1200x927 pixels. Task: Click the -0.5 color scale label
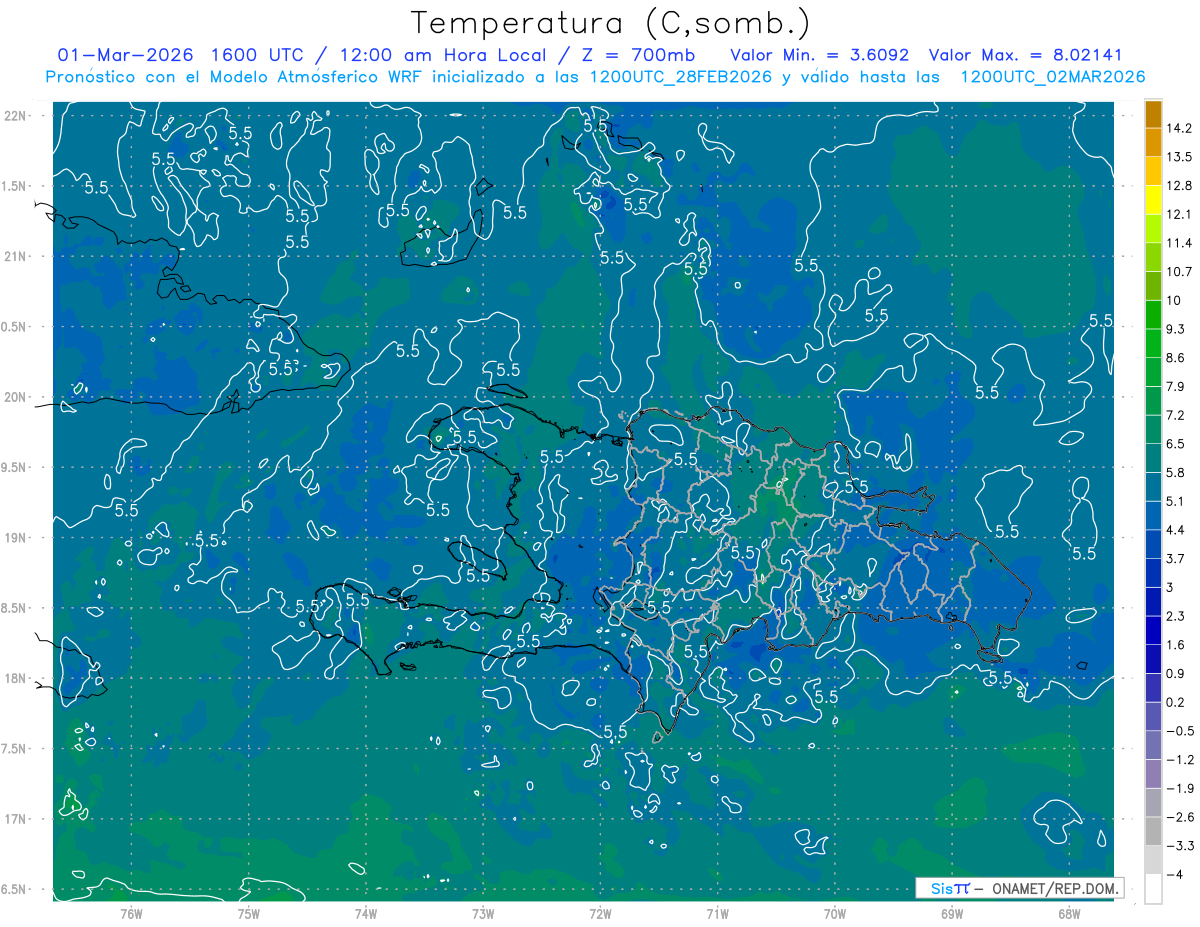tap(1179, 731)
